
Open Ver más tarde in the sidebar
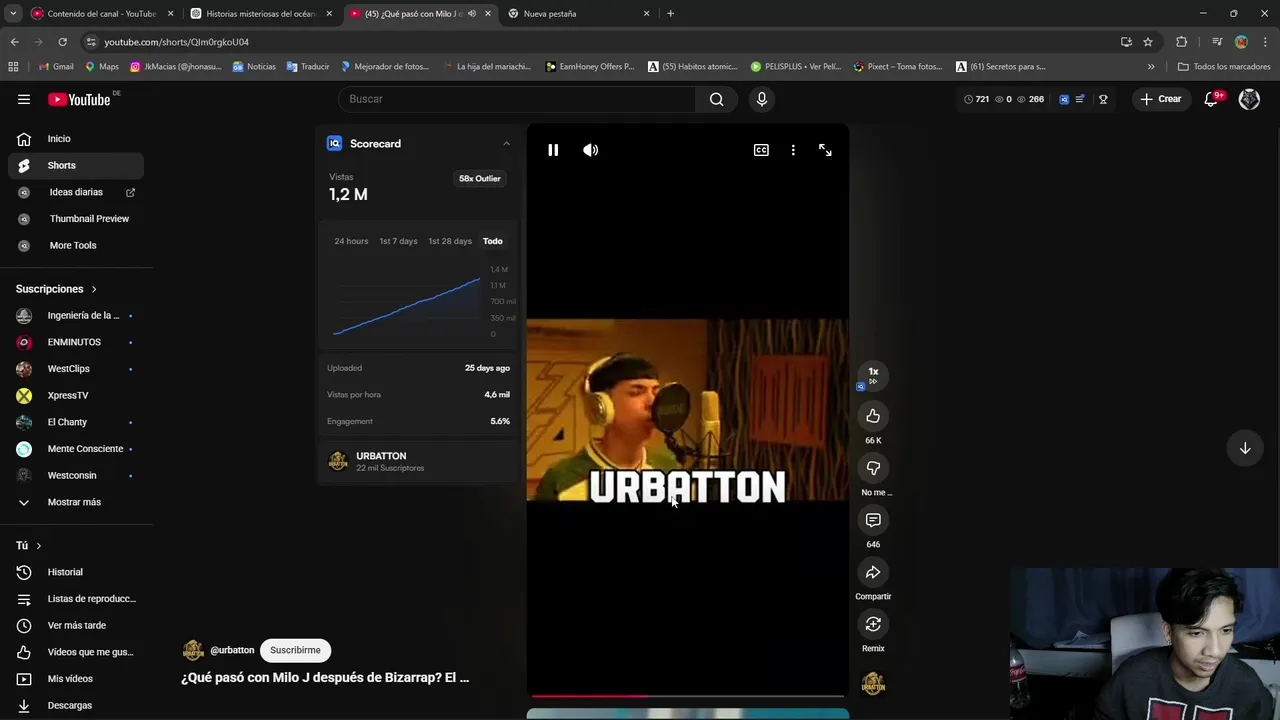[76, 625]
